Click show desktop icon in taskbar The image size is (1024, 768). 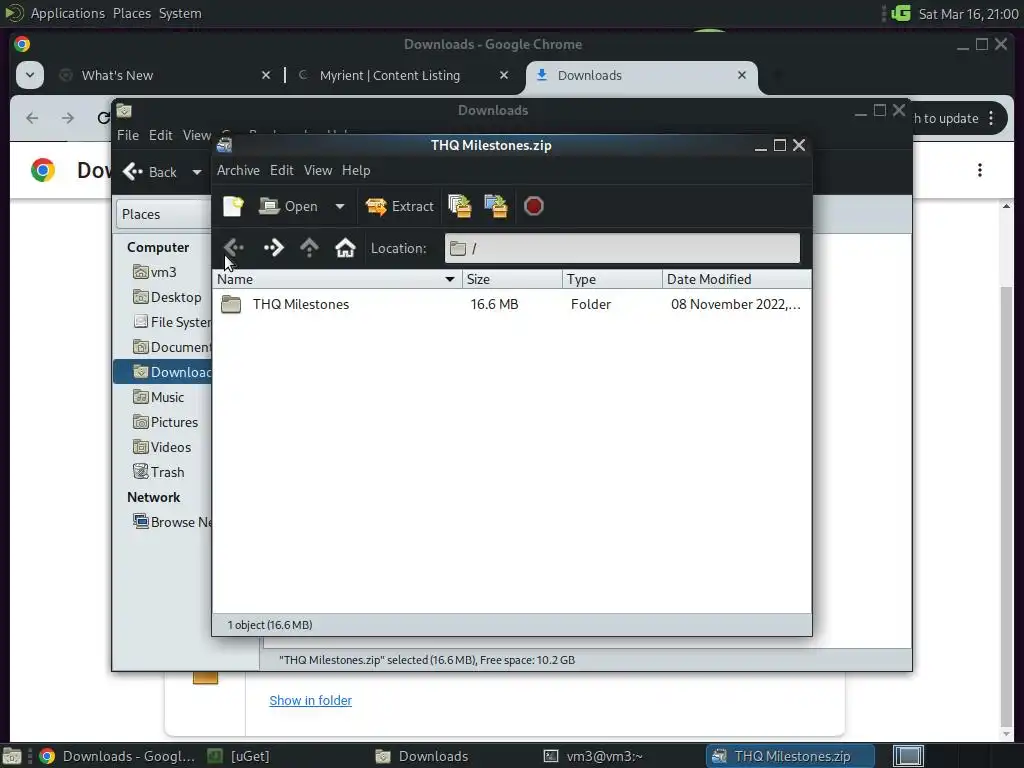tap(12, 756)
